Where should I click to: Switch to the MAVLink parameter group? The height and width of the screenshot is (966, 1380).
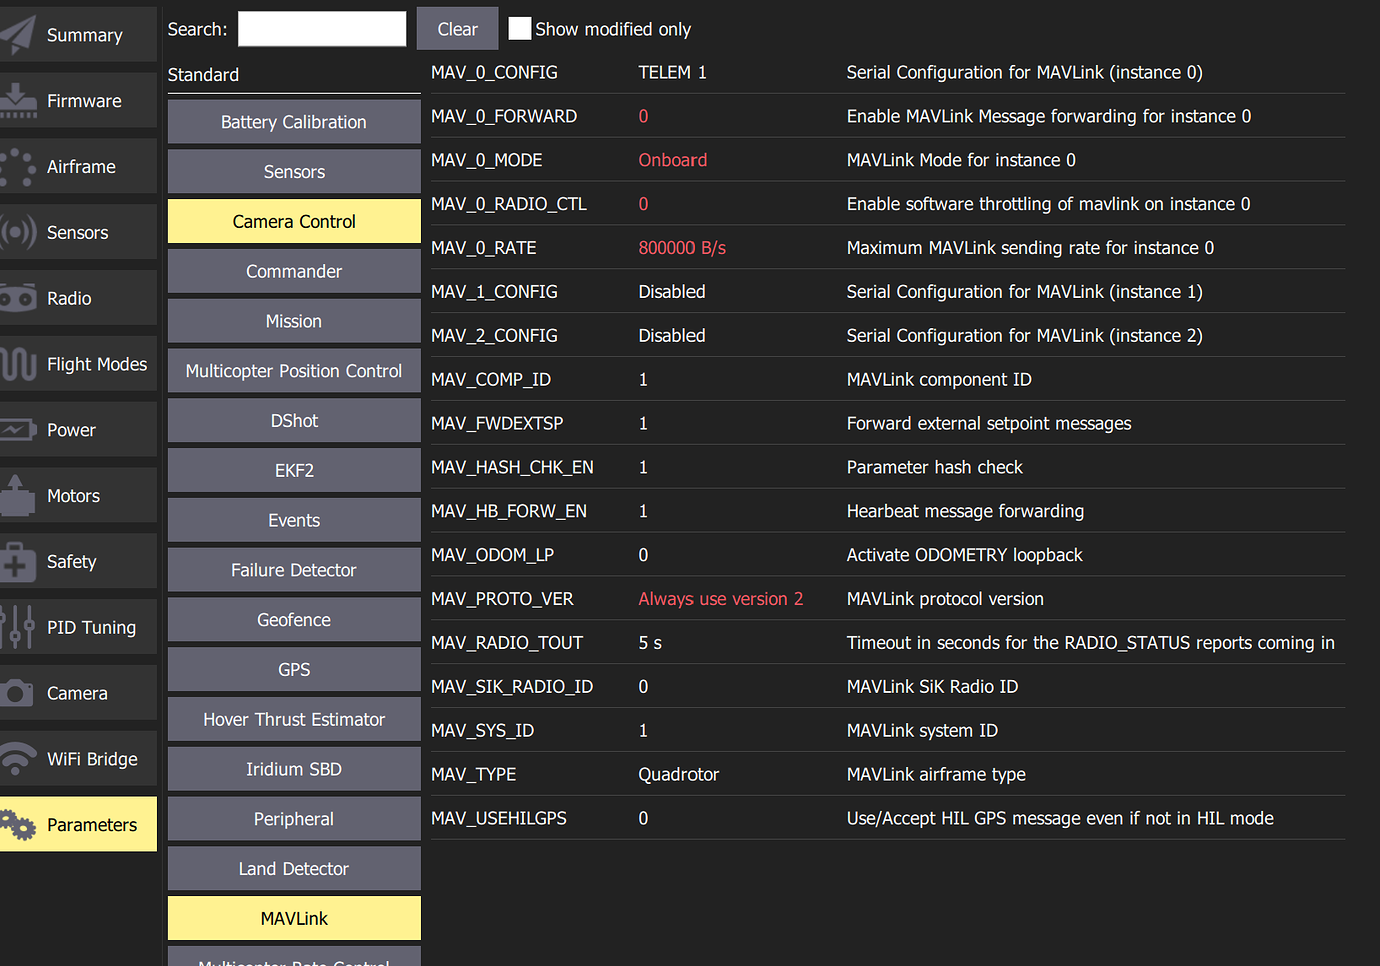coord(294,917)
